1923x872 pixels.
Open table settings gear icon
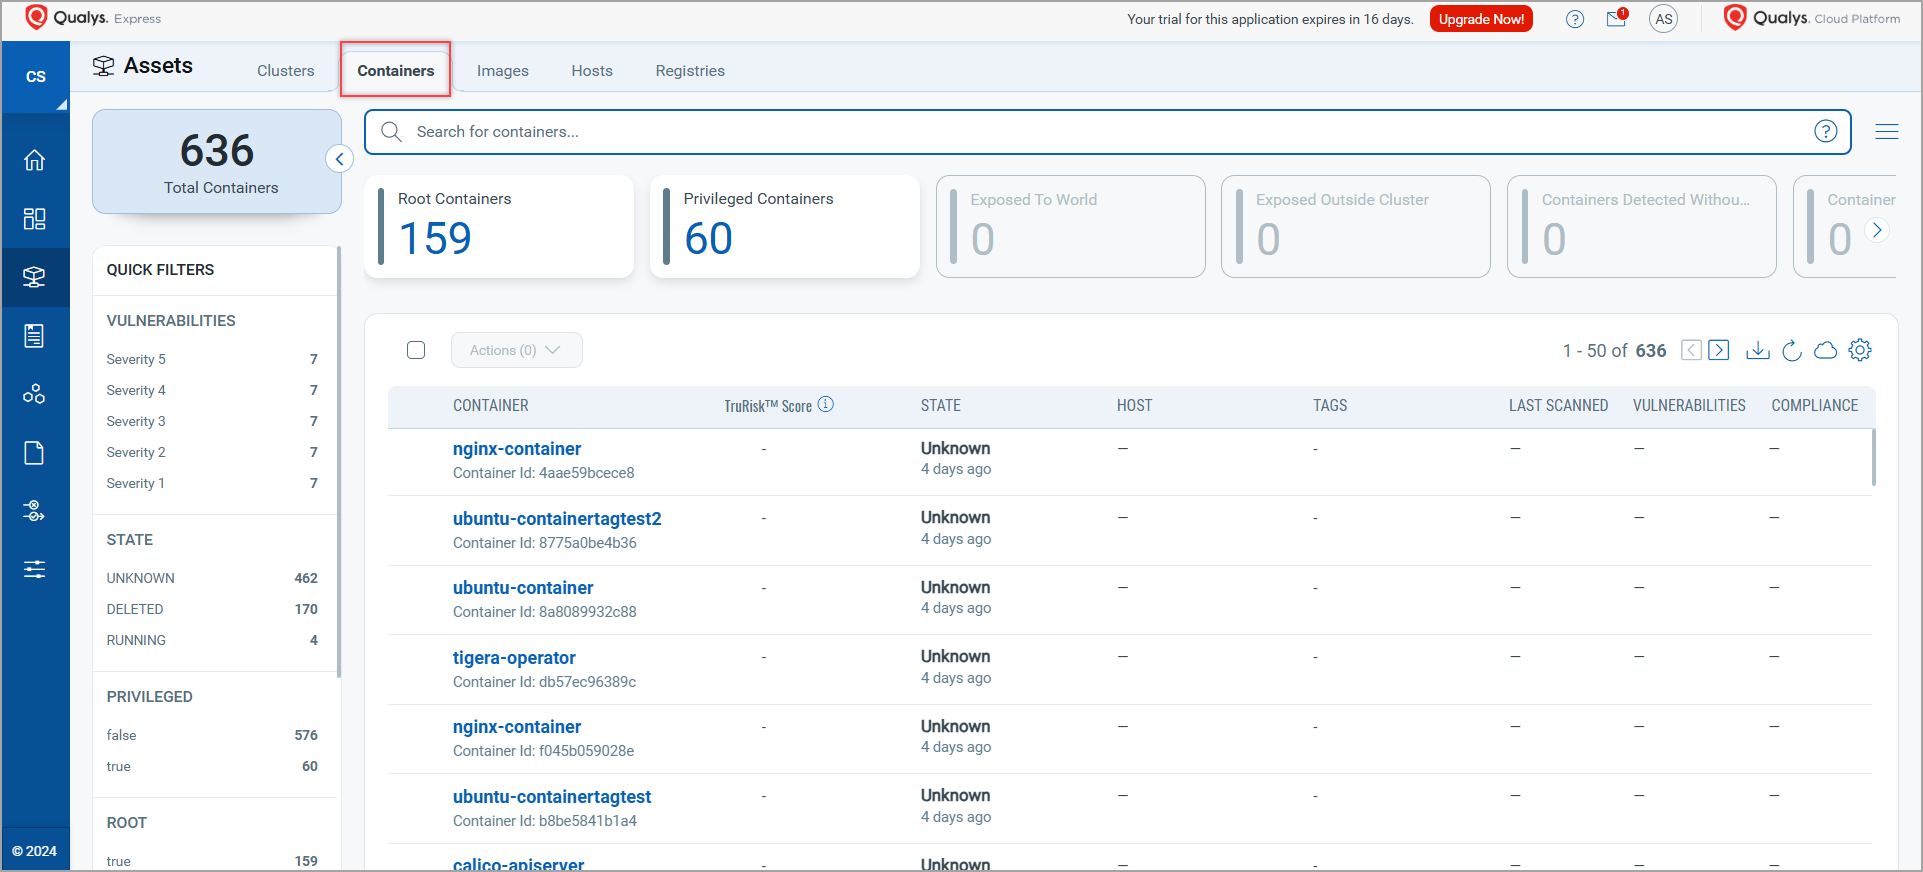(1860, 350)
